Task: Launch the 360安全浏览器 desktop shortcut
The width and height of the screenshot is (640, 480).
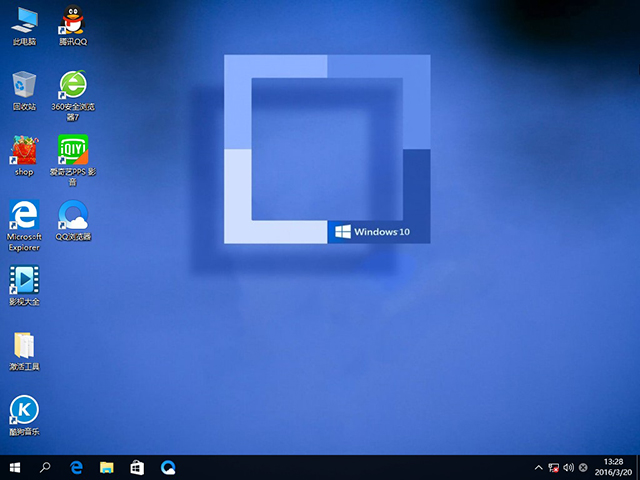Action: 72,84
